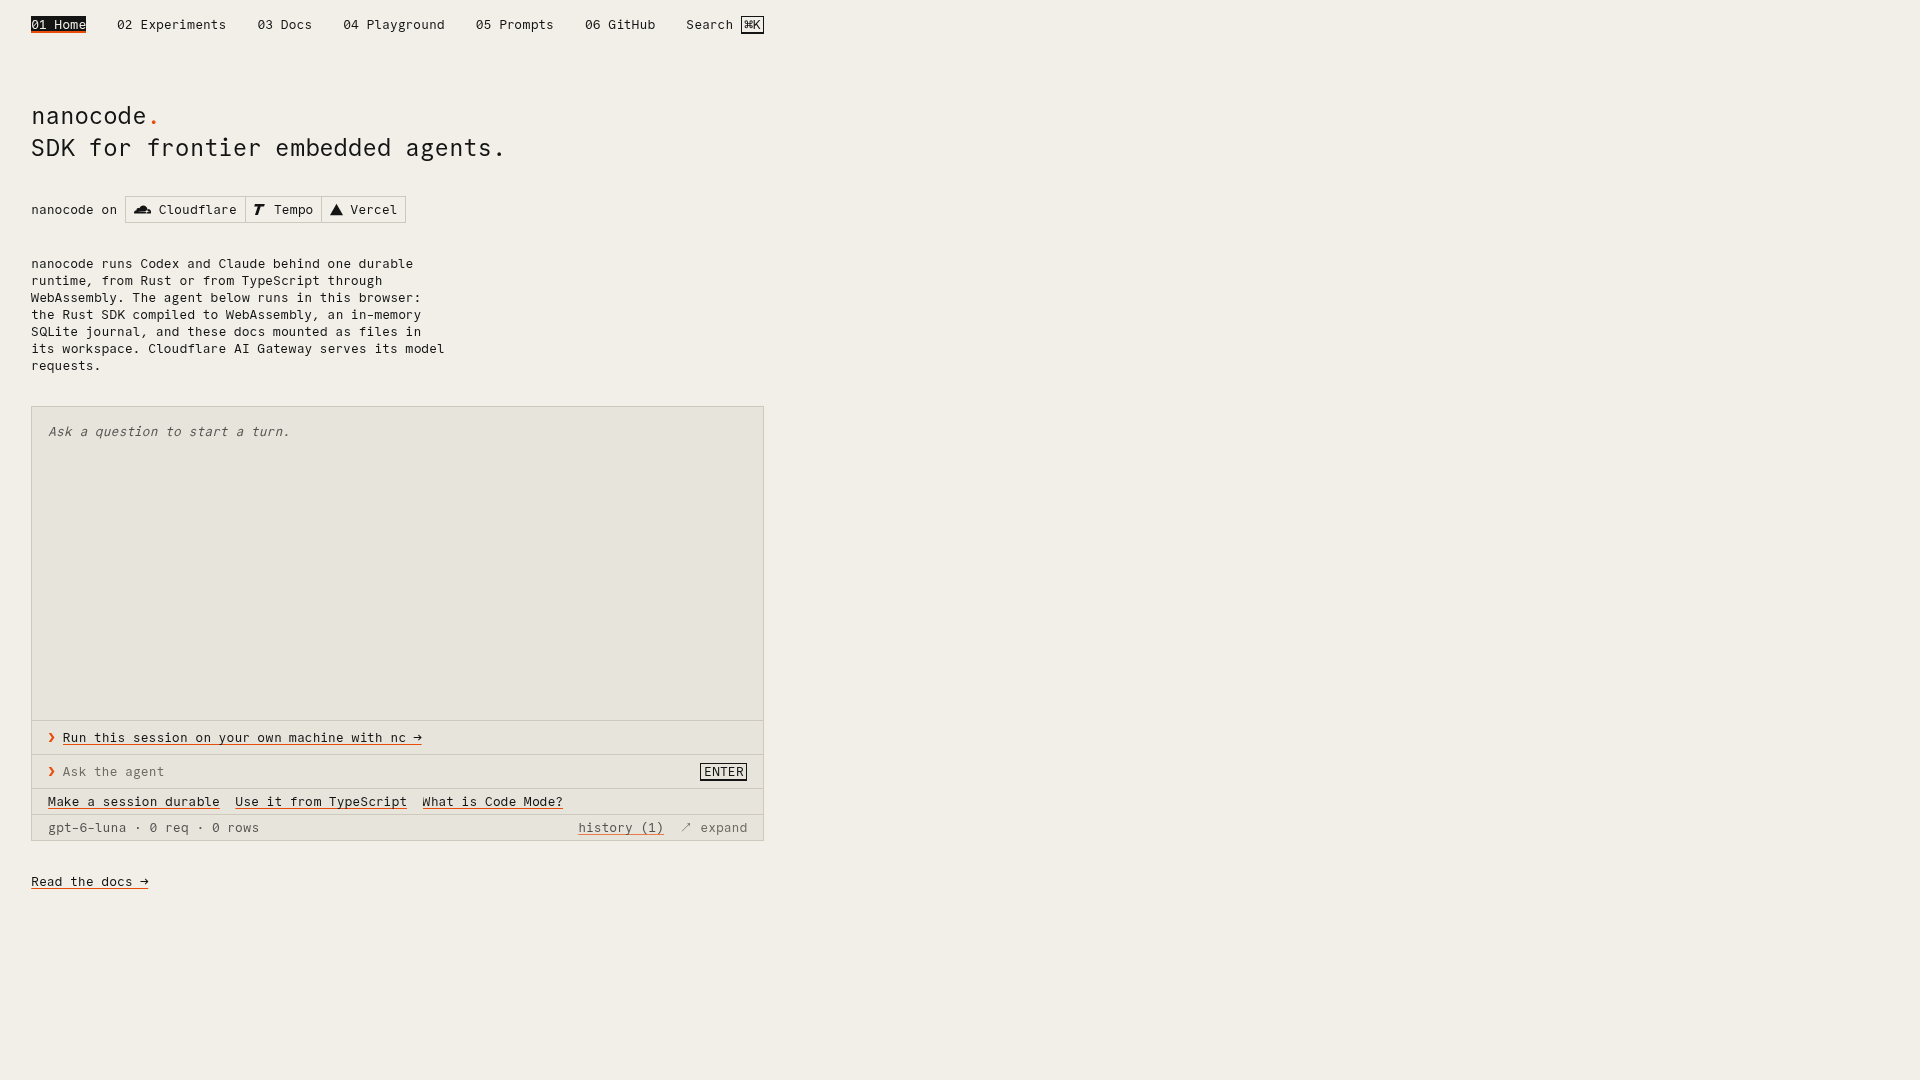Viewport: 1920px width, 1080px height.
Task: Click the Cloudflare cloud icon
Action: click(x=142, y=209)
